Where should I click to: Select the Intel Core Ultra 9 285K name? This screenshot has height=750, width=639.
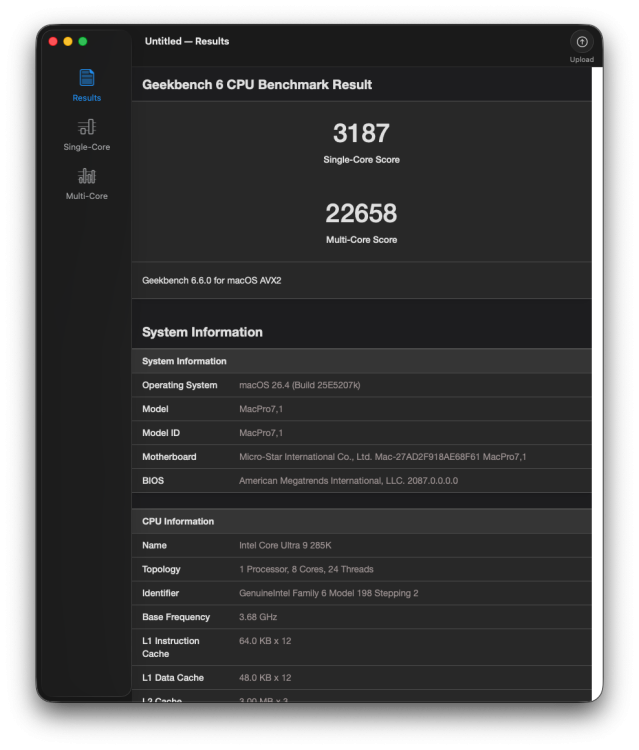(x=285, y=545)
